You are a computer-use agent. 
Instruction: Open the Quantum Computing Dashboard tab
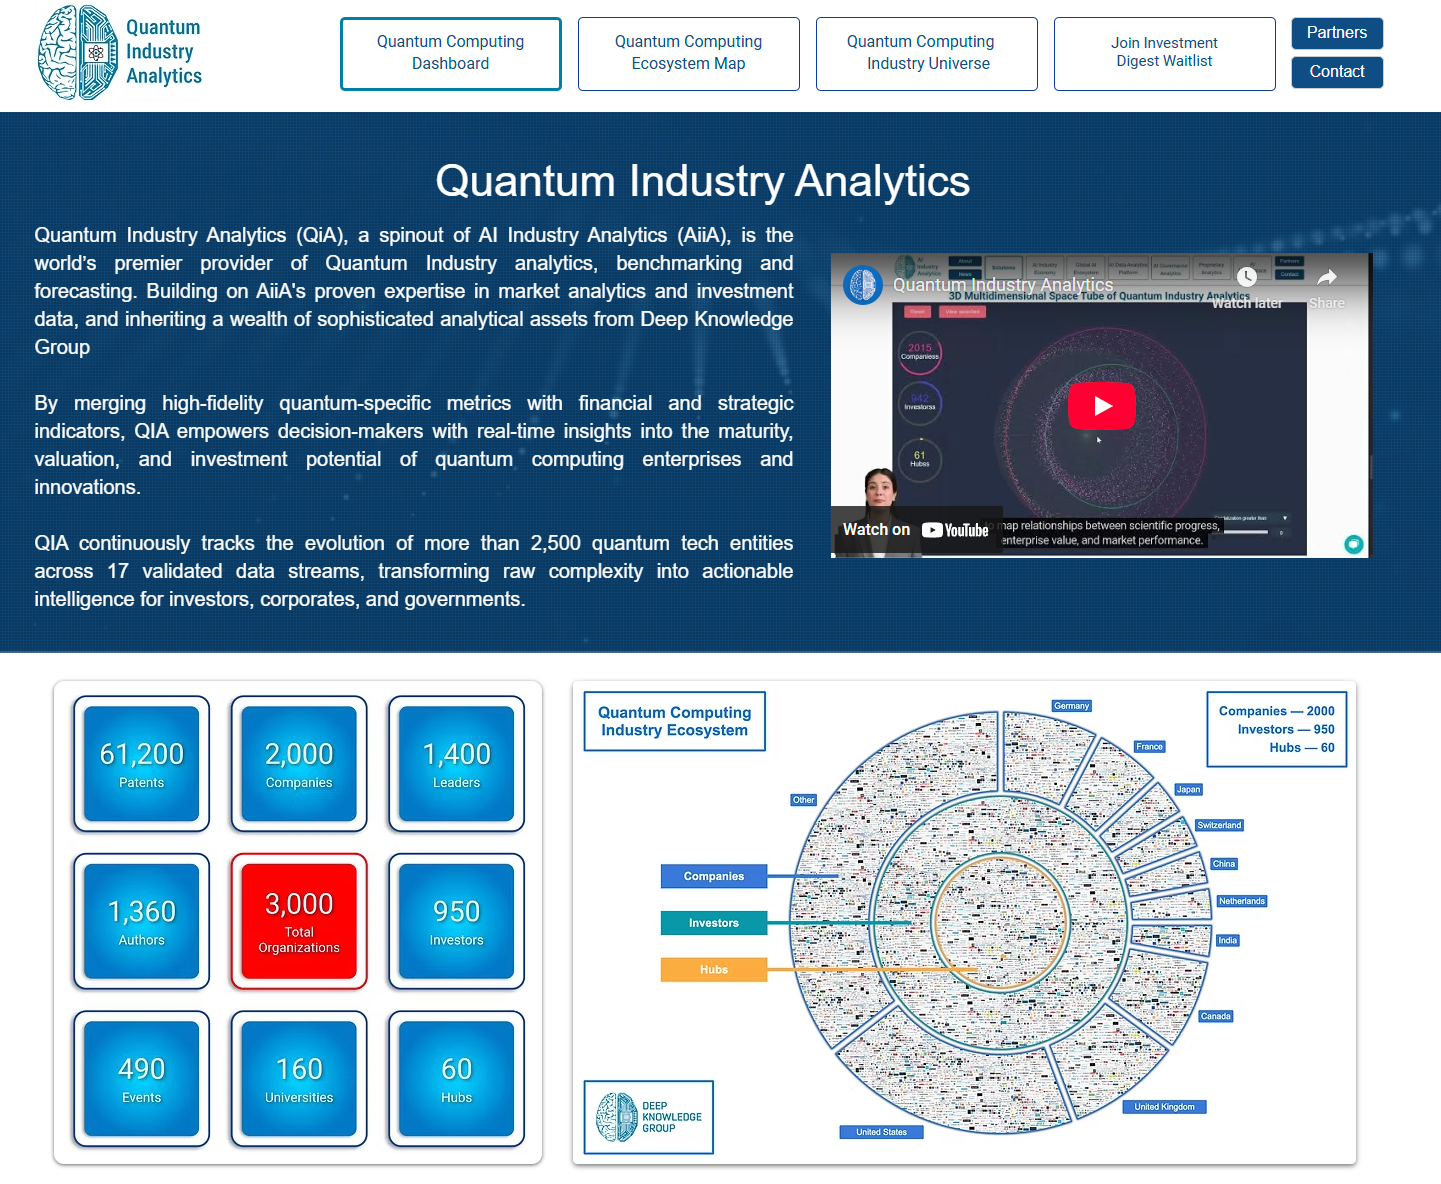[450, 53]
